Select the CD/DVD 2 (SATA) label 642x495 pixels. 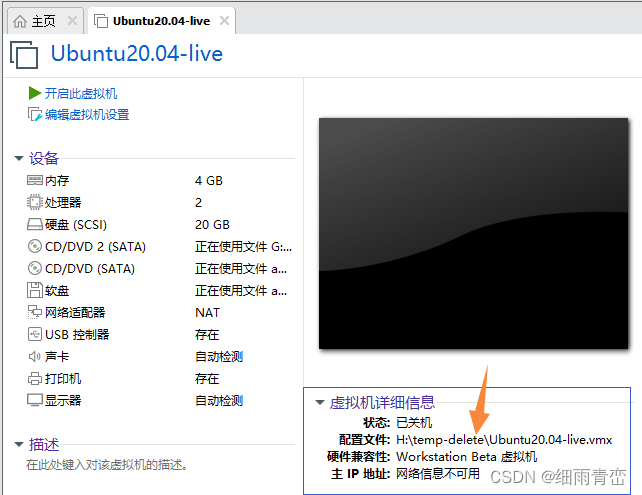pyautogui.click(x=95, y=247)
